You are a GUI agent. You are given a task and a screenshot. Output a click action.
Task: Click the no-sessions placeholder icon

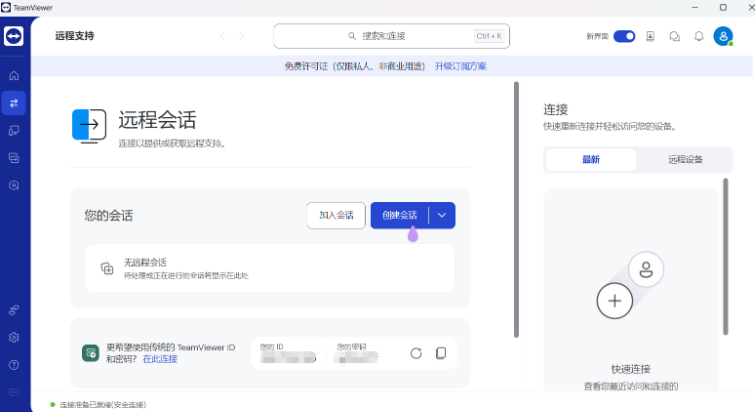coord(107,268)
